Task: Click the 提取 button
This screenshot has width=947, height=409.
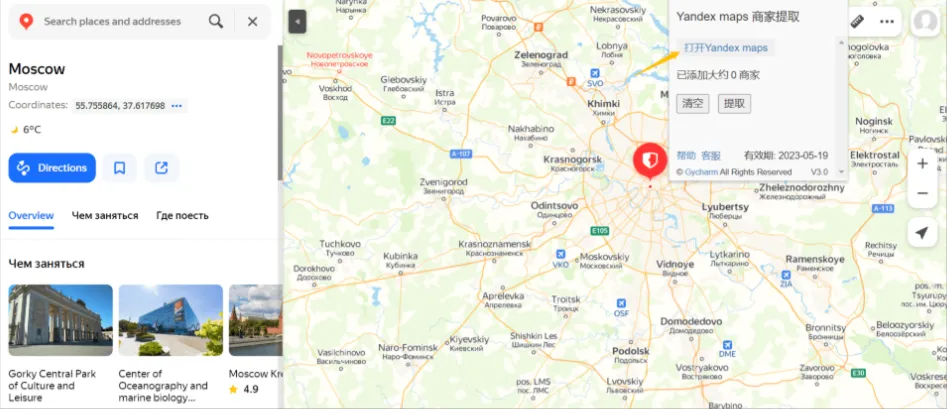Action: coord(734,103)
